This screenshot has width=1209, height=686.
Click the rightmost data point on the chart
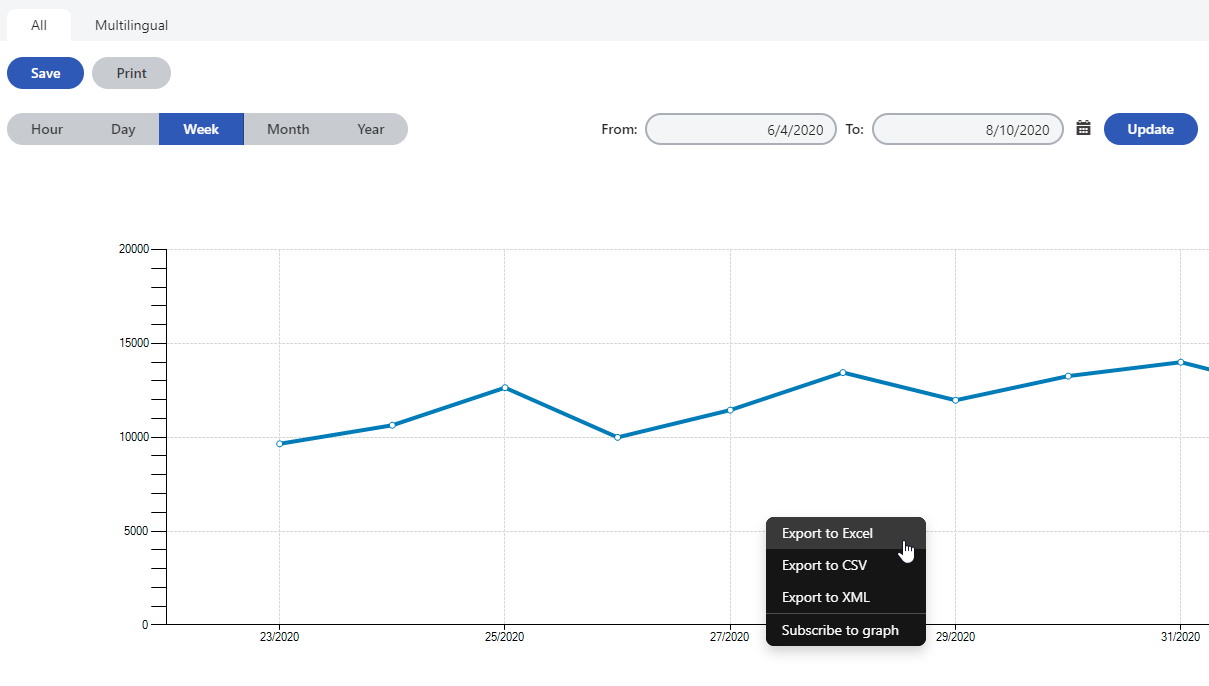click(1180, 363)
